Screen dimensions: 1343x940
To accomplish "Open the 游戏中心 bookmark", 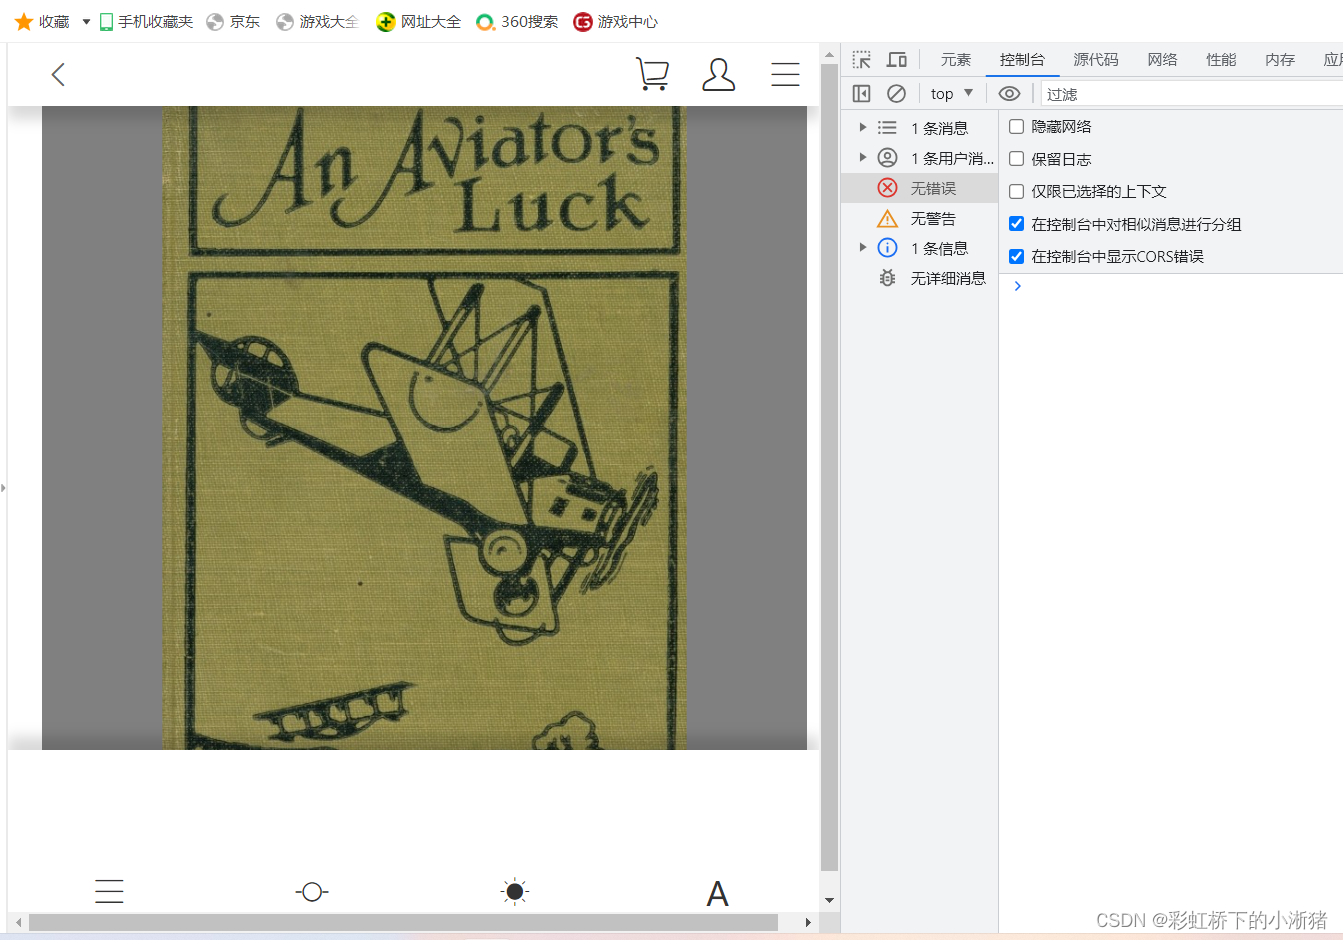I will pyautogui.click(x=616, y=21).
